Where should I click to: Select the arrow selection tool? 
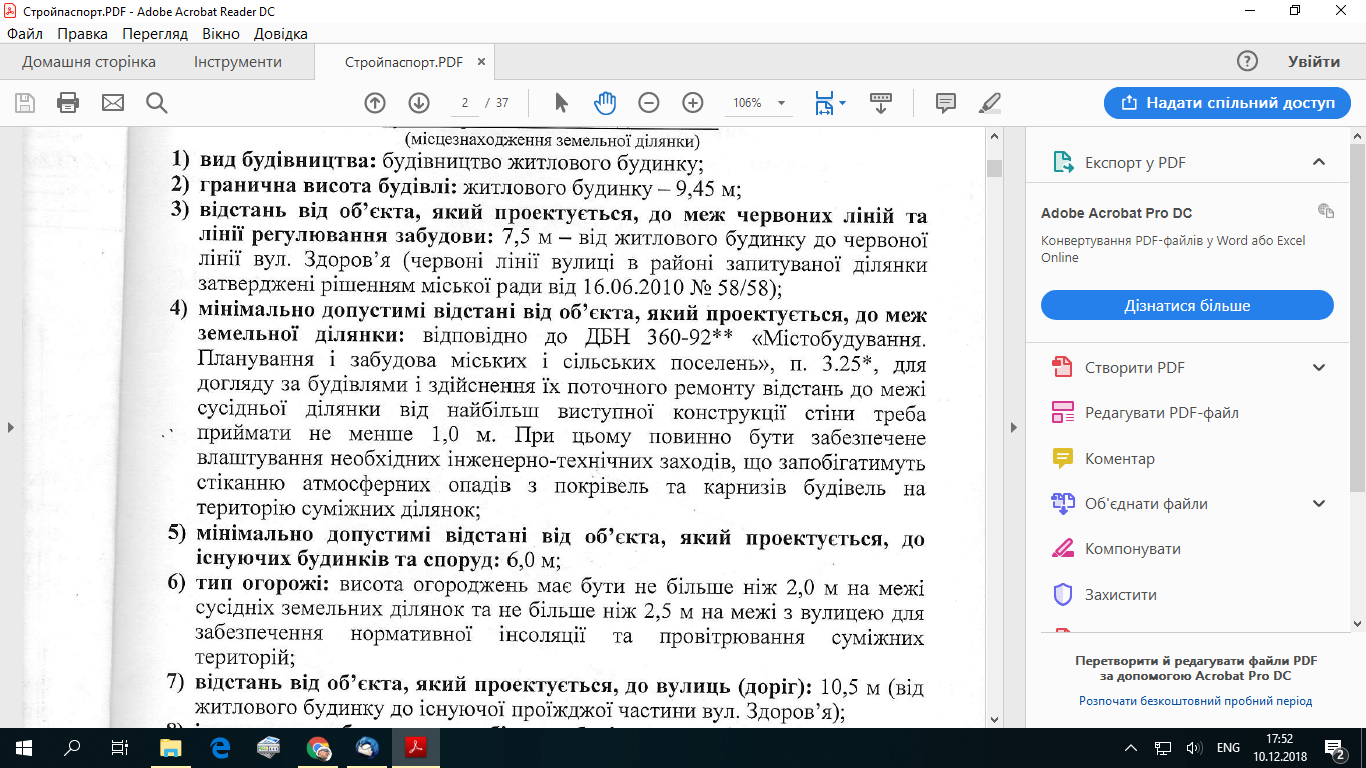[x=561, y=102]
